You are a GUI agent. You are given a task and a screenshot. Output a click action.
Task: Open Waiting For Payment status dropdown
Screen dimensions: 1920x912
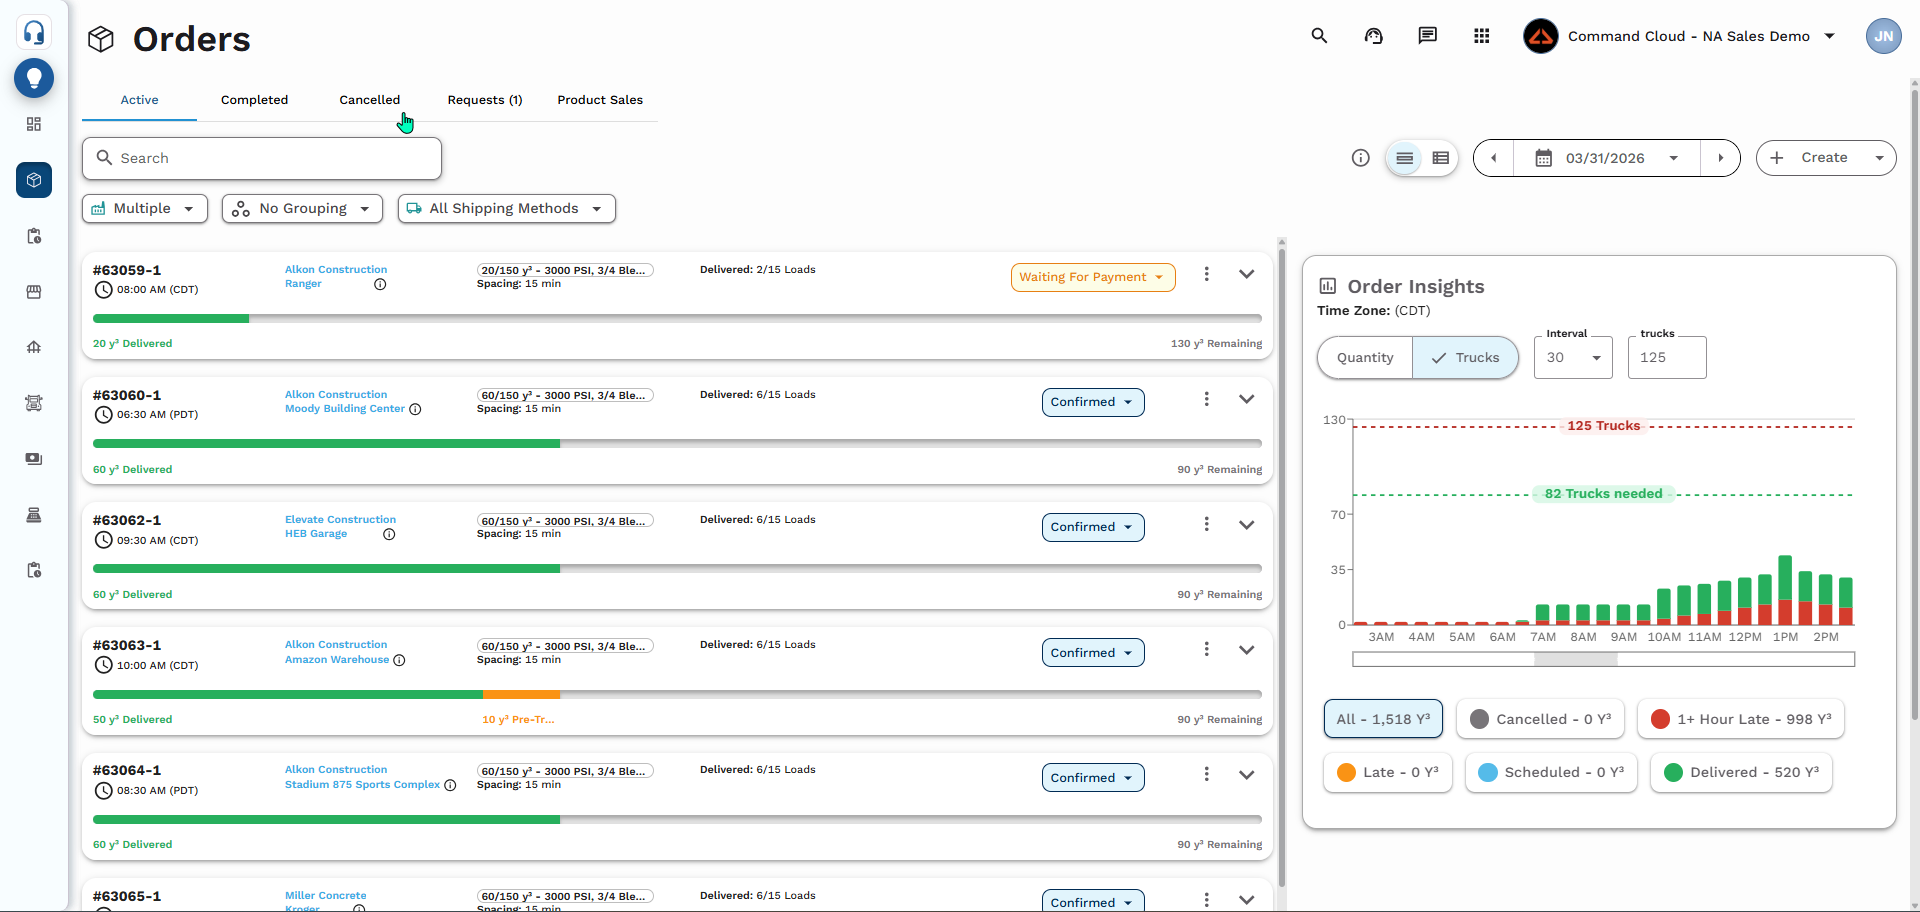click(1093, 277)
